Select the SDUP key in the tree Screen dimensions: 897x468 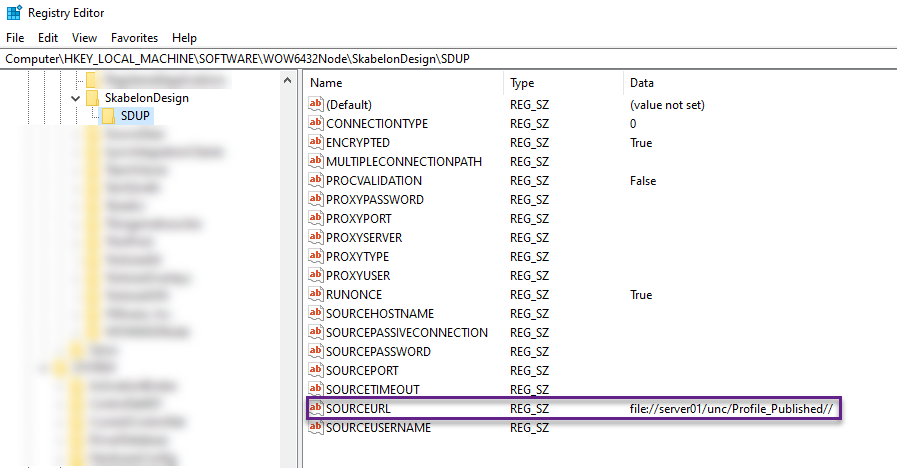pos(135,116)
